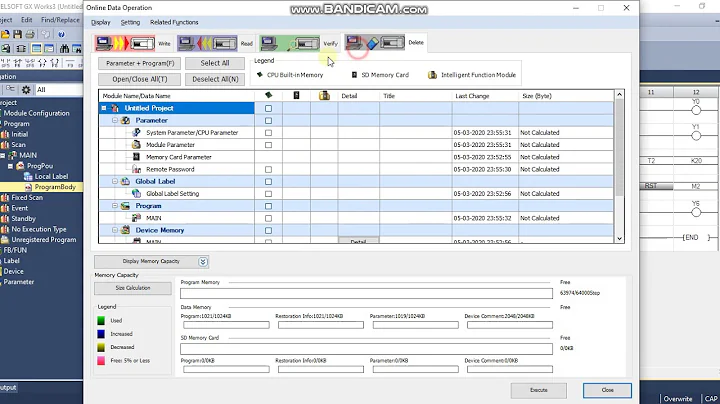Image resolution: width=720 pixels, height=404 pixels.
Task: Click the open folder icon in GX Works3 toolbar
Action: point(5,34)
